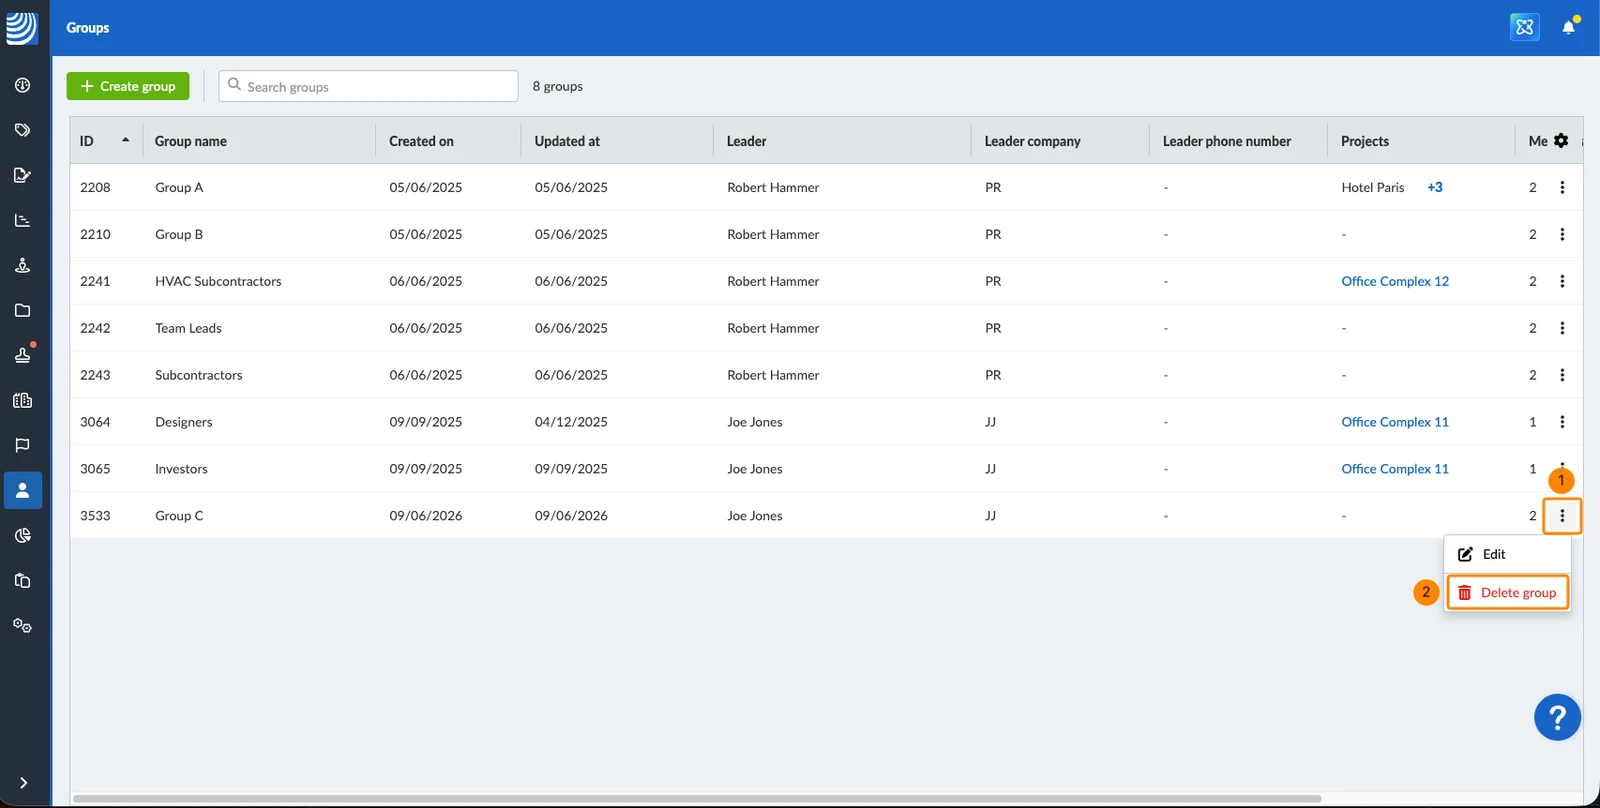Image resolution: width=1600 pixels, height=808 pixels.
Task: Choose Delete group from the row menu
Action: [x=1507, y=593]
